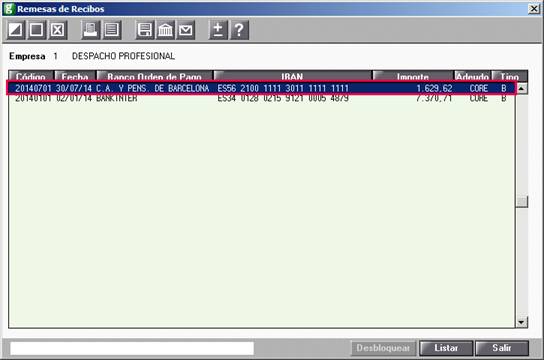Close the Remesas de Recibos window
The image size is (544, 360).
(x=534, y=9)
